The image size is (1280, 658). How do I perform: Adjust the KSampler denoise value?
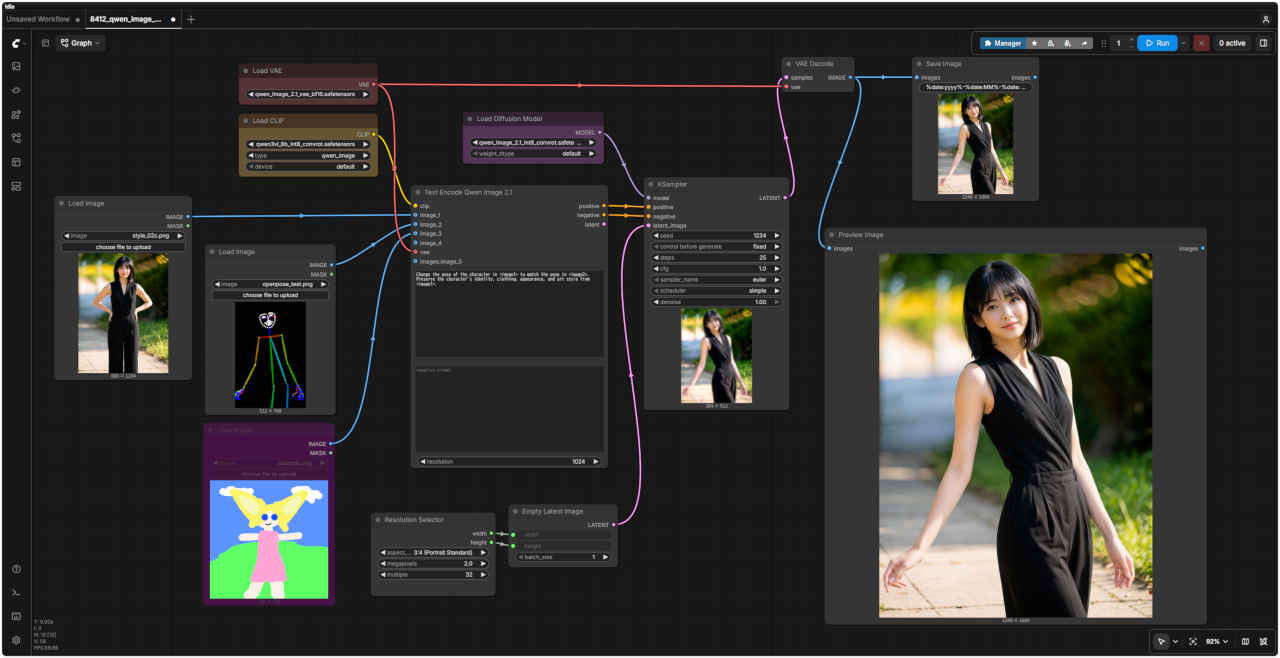716,302
